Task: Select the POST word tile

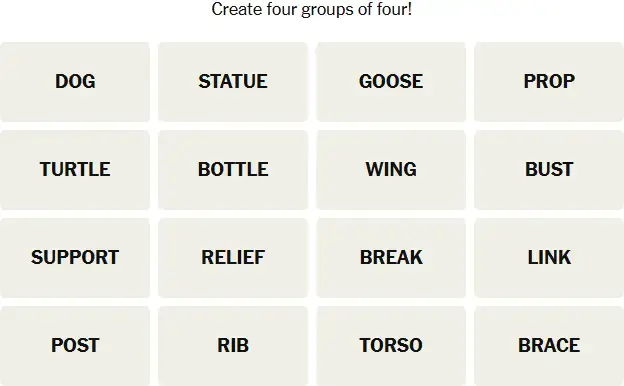Action: (x=75, y=346)
